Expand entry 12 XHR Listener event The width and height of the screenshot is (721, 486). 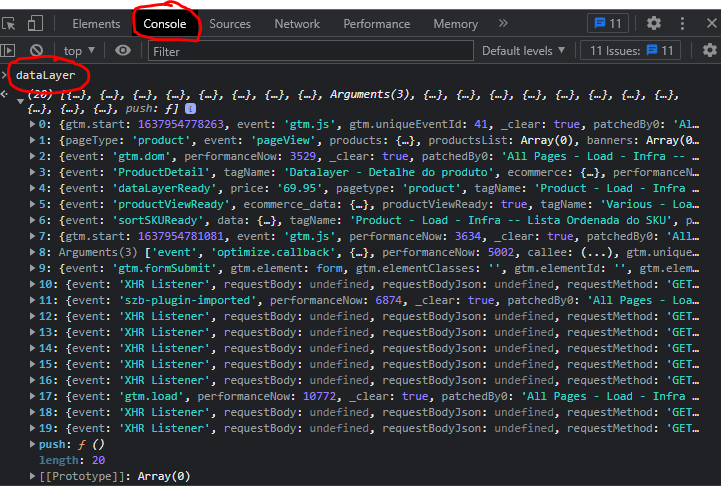(32, 316)
